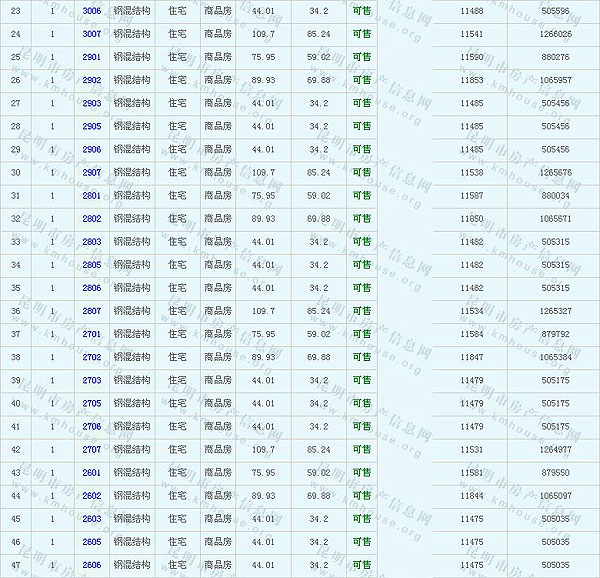This screenshot has height=578, width=600.
Task: Click total price 1266026 cell
Action: 555,34
